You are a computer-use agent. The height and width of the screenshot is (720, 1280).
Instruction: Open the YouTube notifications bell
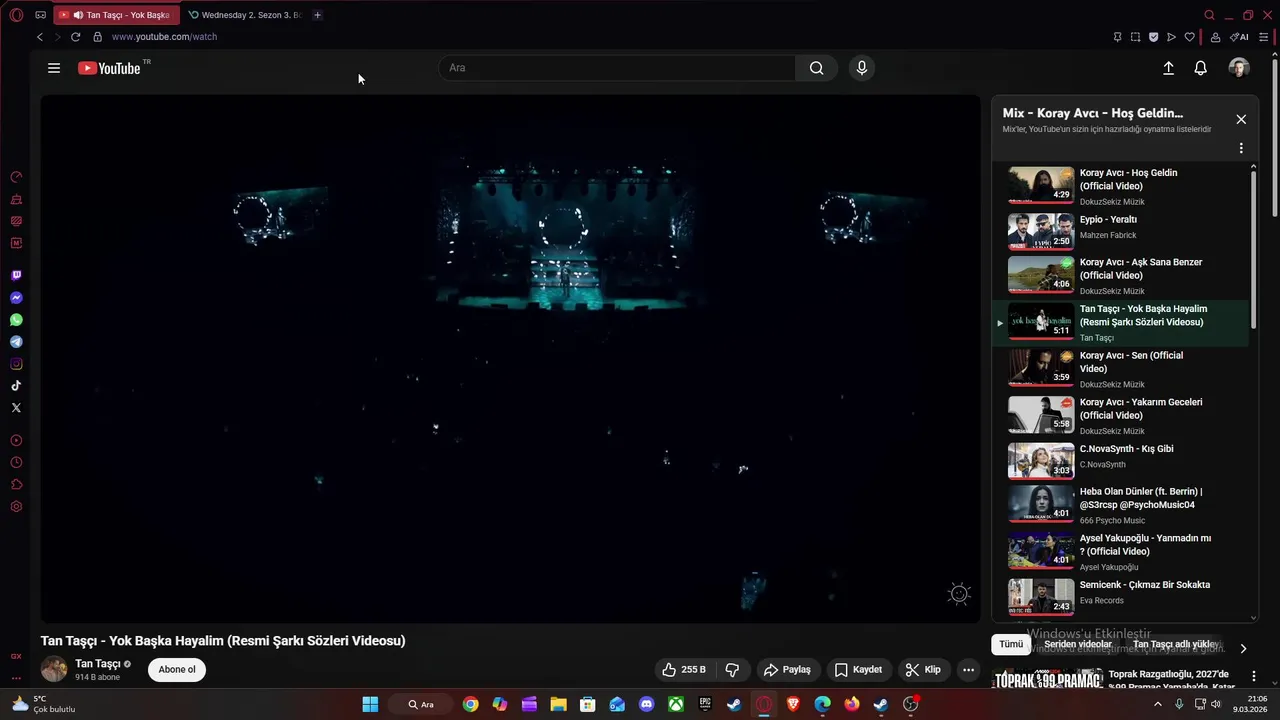click(x=1201, y=68)
